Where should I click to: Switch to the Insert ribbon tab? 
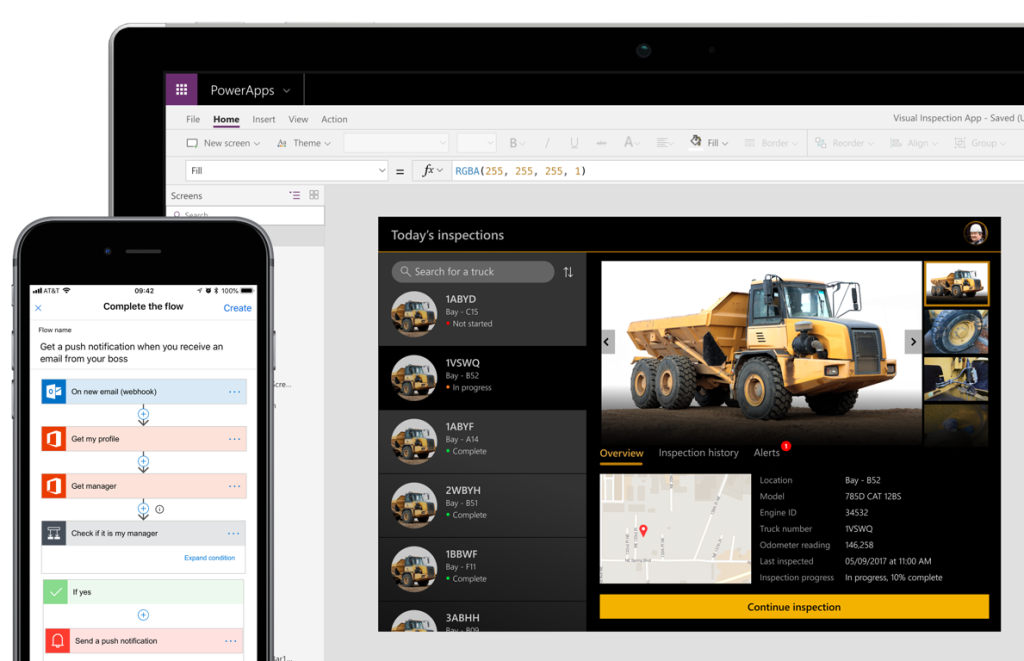pyautogui.click(x=263, y=118)
